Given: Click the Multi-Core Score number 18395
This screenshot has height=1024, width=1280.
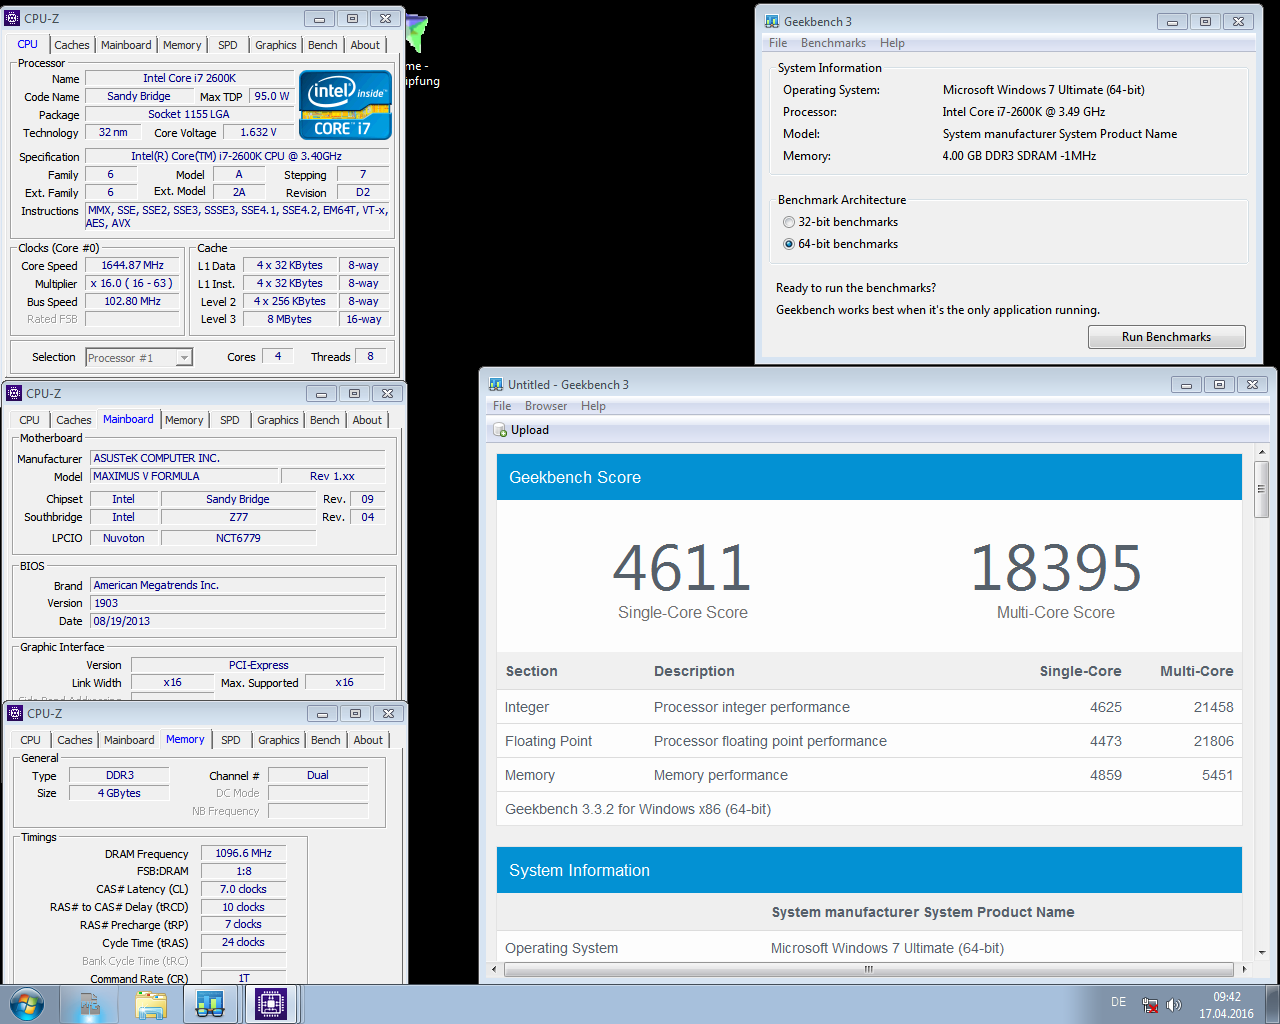Looking at the screenshot, I should (1056, 568).
